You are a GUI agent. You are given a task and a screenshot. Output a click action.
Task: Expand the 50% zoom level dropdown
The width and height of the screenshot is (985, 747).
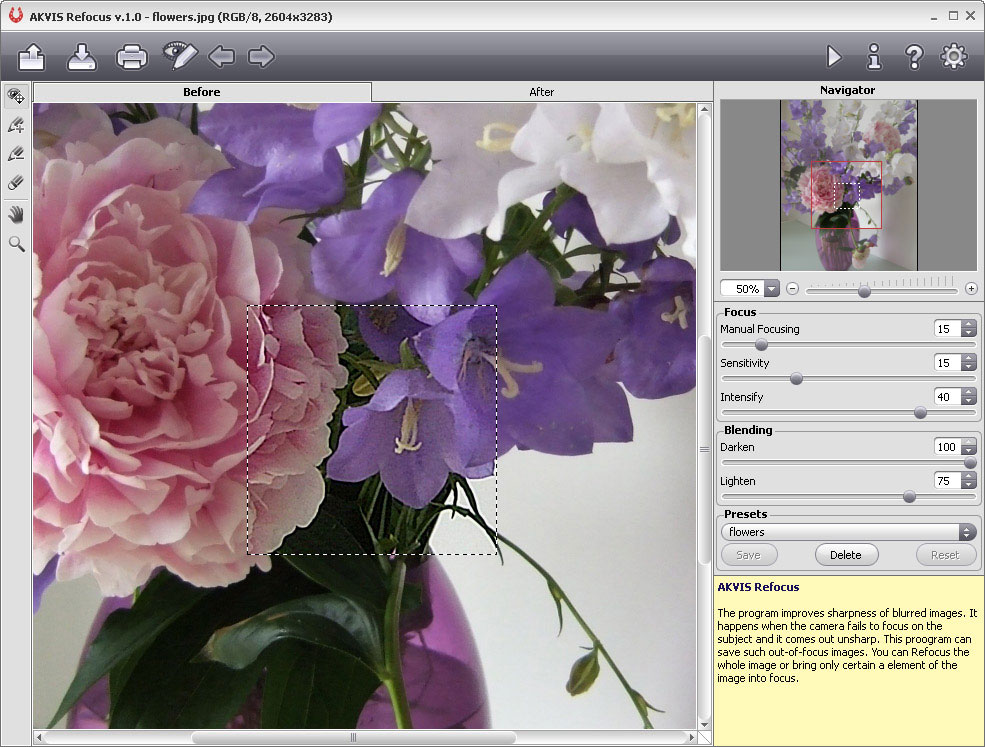pyautogui.click(x=771, y=289)
